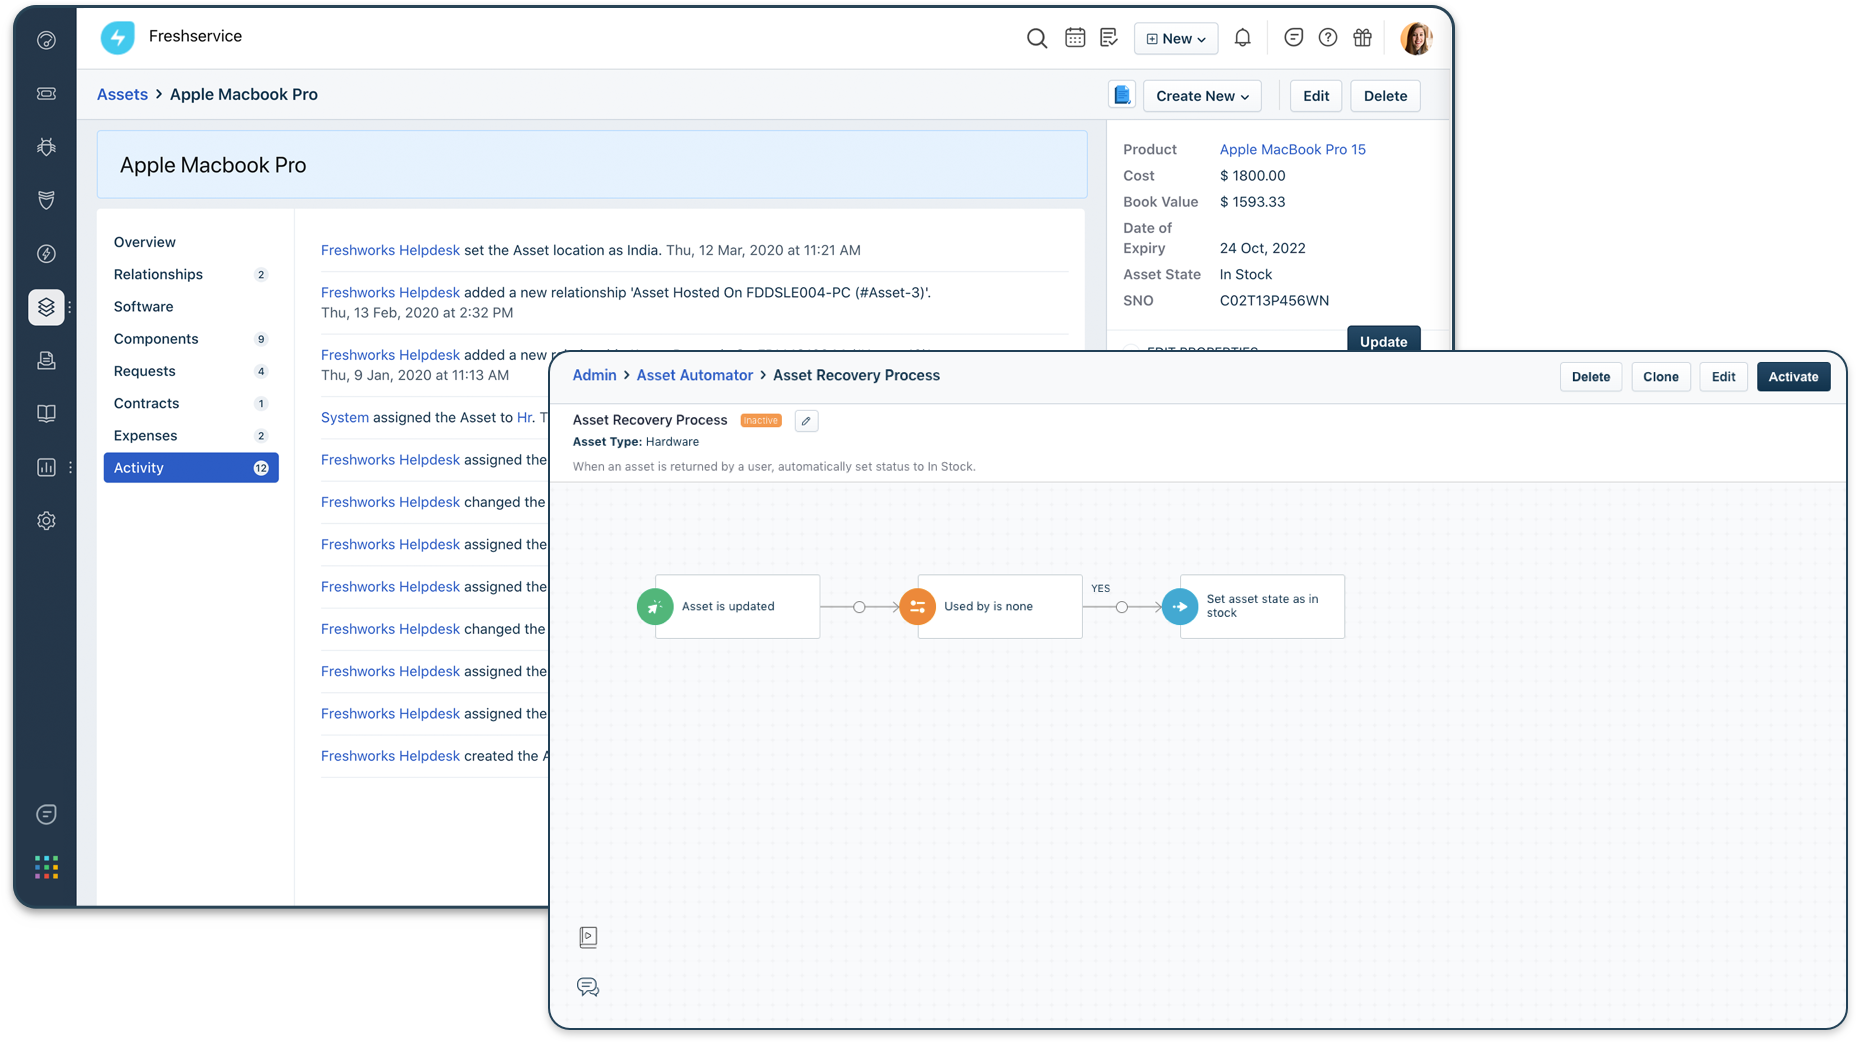Click the admin gear icon in sidebar
This screenshot has width=1856, height=1042.
point(46,521)
